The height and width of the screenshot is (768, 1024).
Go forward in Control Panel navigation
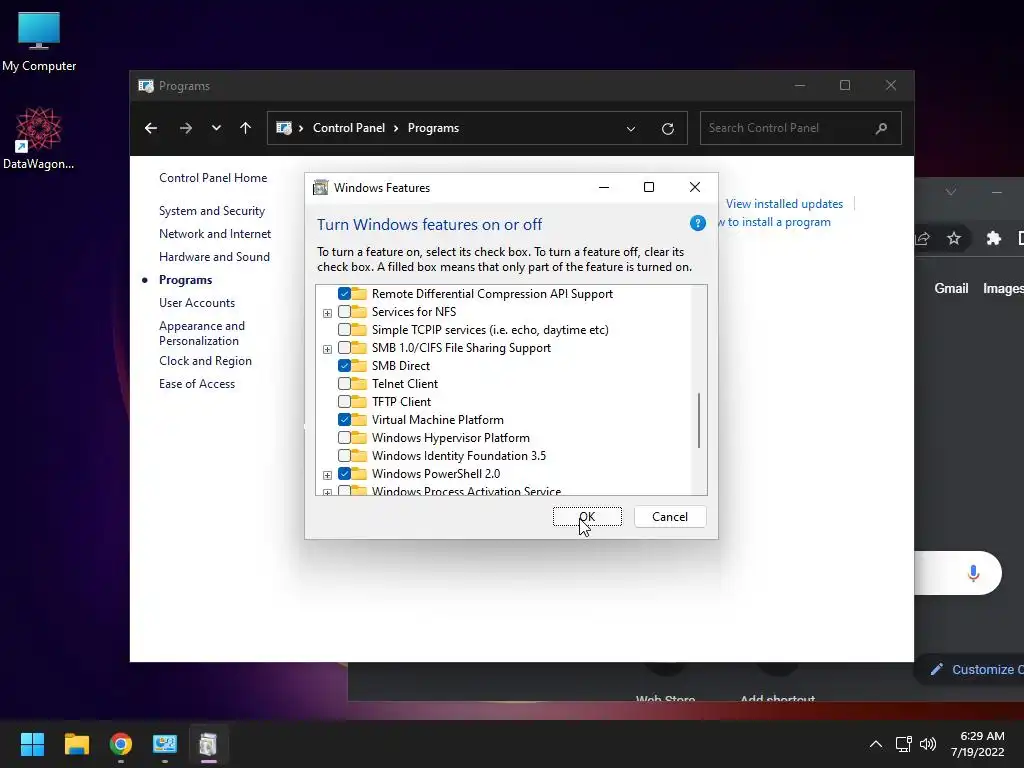pos(186,128)
